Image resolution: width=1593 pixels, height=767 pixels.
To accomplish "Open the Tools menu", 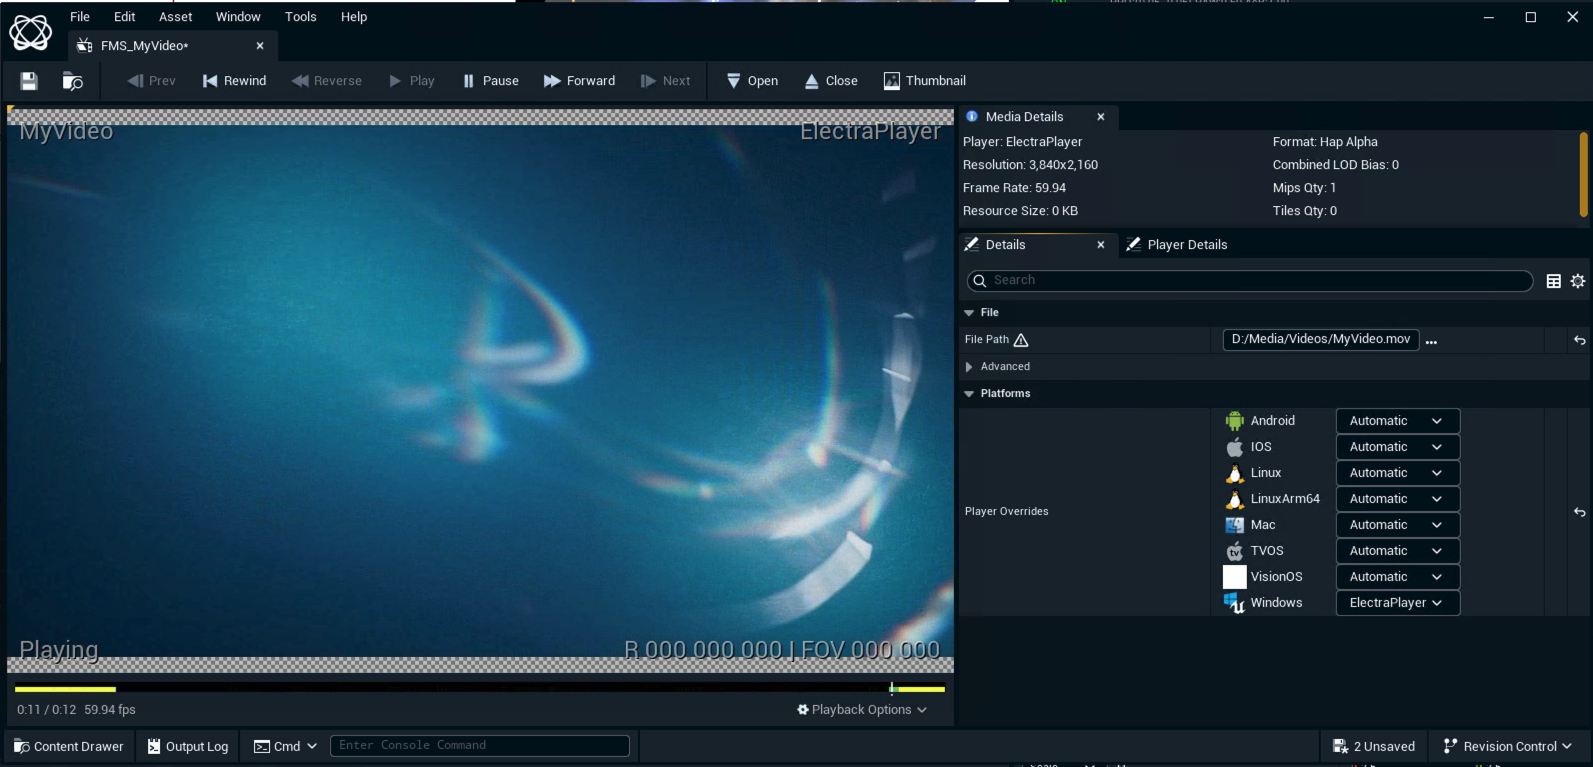I will click(x=300, y=17).
